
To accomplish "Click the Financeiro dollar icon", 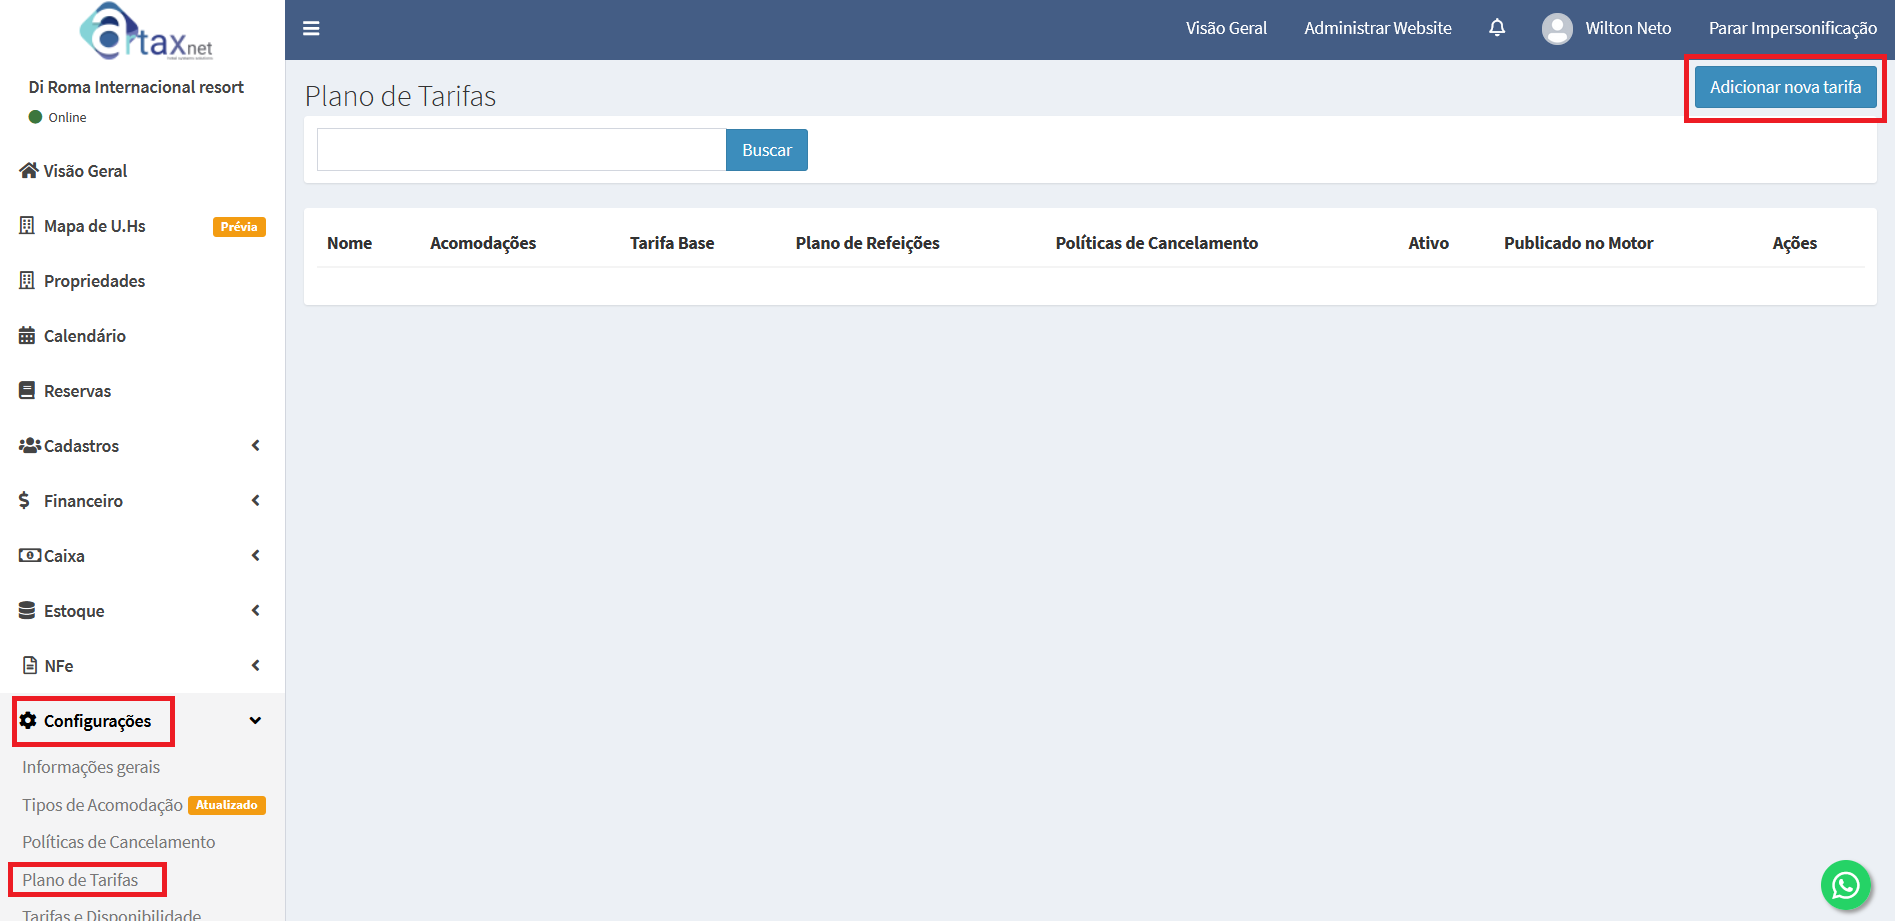I will 24,500.
